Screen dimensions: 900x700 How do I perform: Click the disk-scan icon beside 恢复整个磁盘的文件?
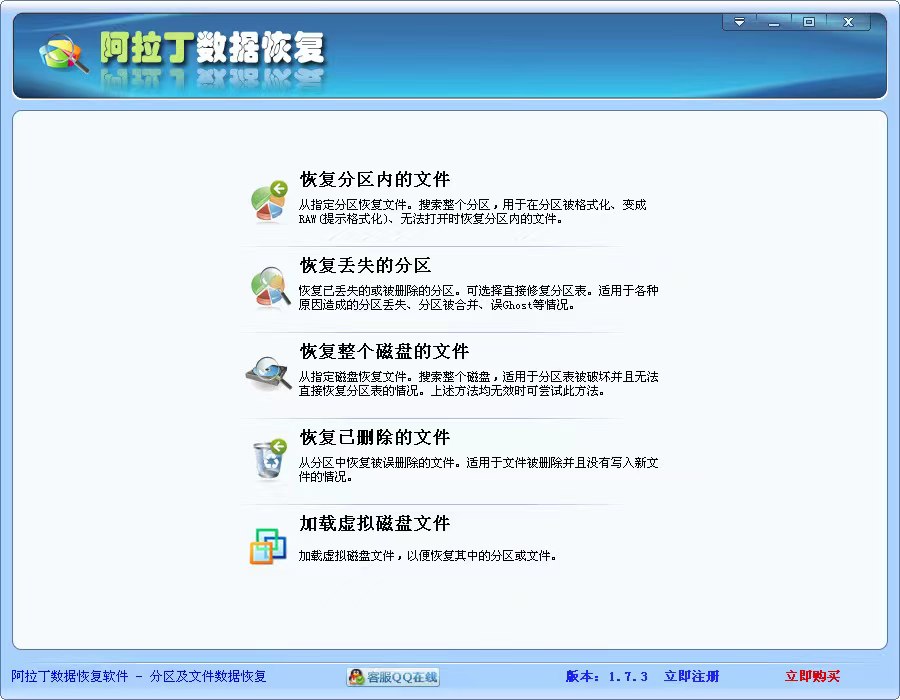pyautogui.click(x=267, y=374)
